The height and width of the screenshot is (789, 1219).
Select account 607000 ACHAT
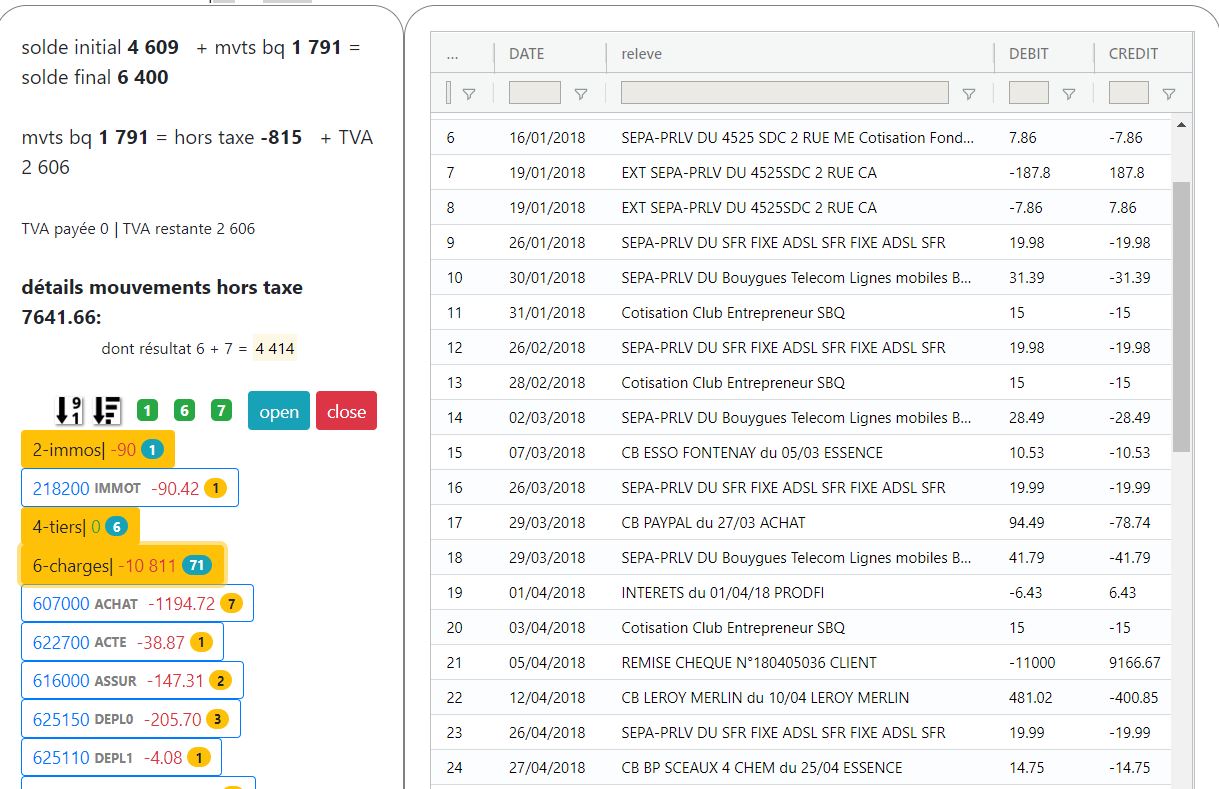[137, 603]
